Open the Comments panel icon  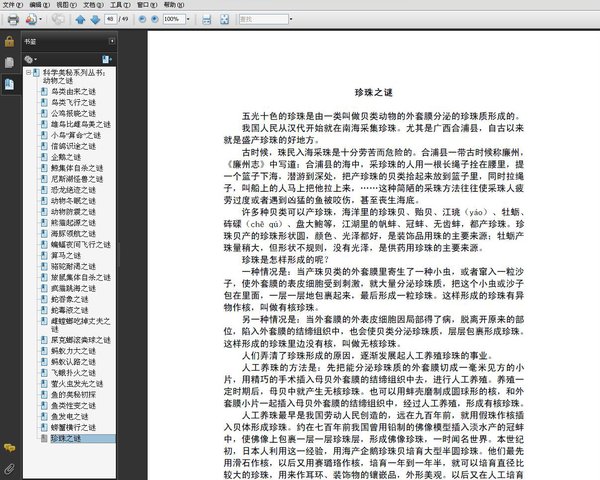pyautogui.click(x=9, y=447)
